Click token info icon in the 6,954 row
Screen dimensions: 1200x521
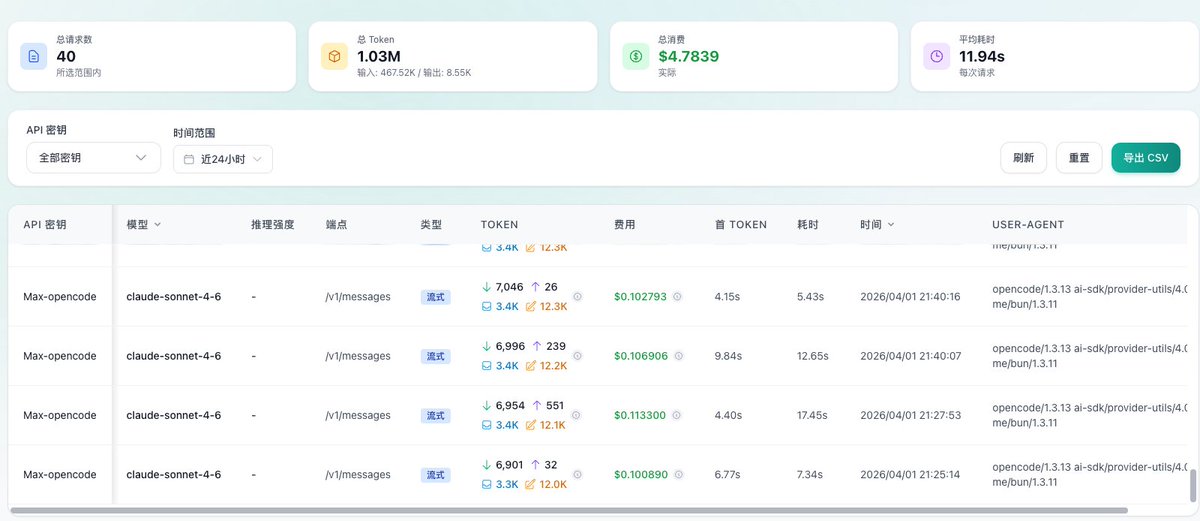point(577,415)
